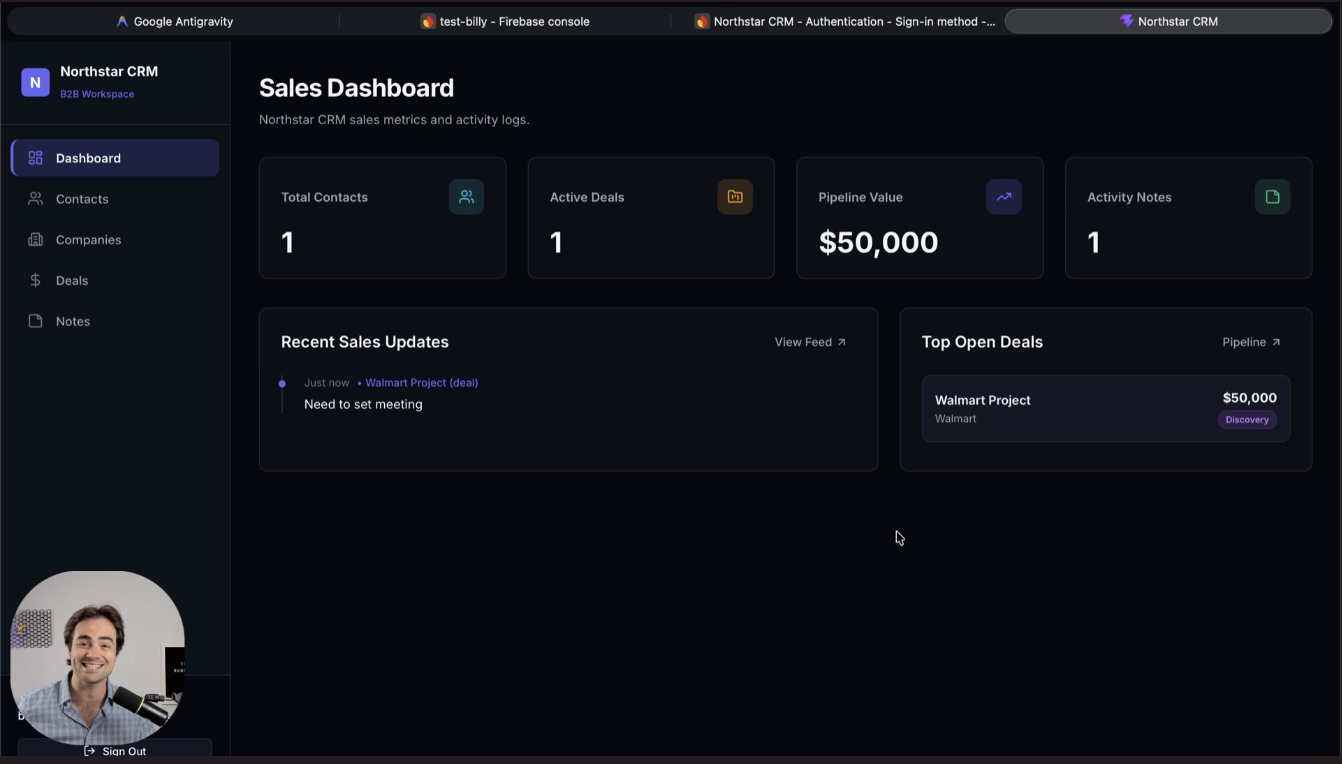The image size is (1342, 764).
Task: Click the 'B2B Workspace' label
Action: (97, 94)
